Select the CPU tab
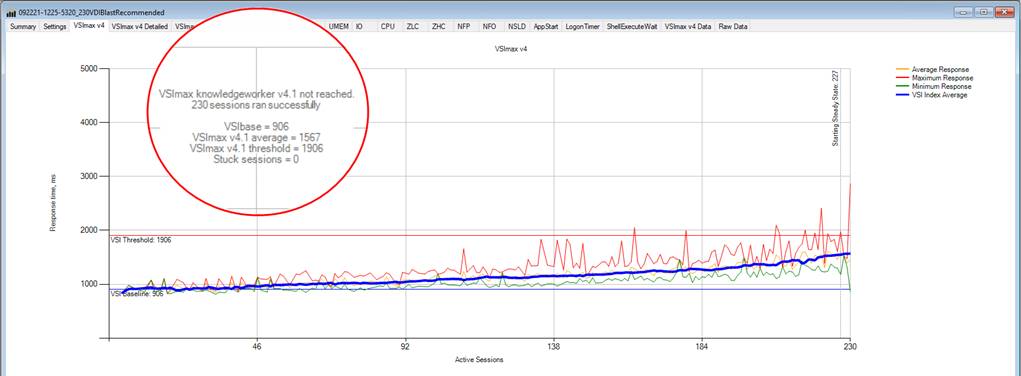 [x=387, y=27]
